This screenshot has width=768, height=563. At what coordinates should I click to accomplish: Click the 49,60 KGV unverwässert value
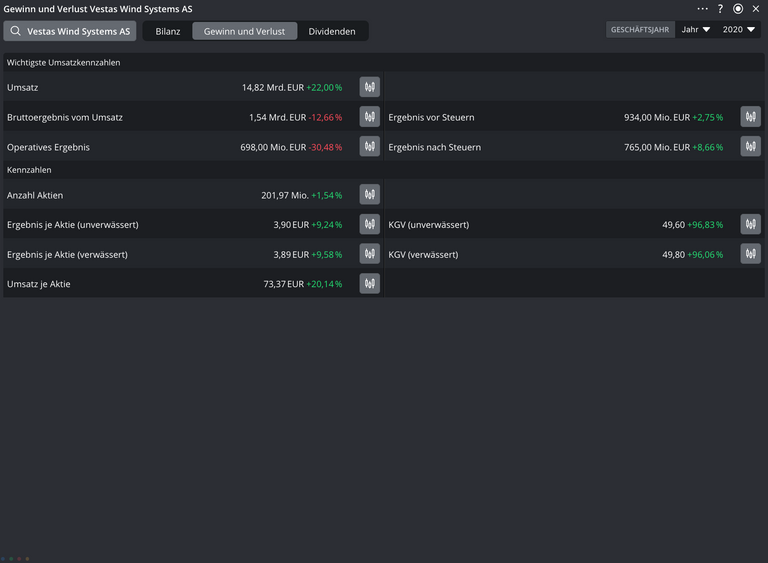[x=673, y=225]
